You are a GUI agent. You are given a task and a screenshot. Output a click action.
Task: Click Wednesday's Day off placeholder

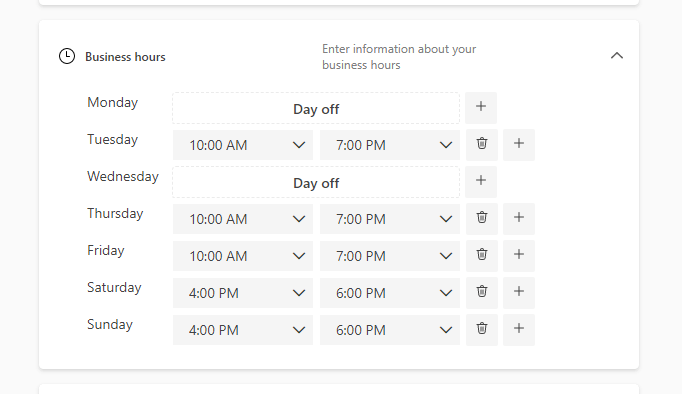pyautogui.click(x=316, y=182)
